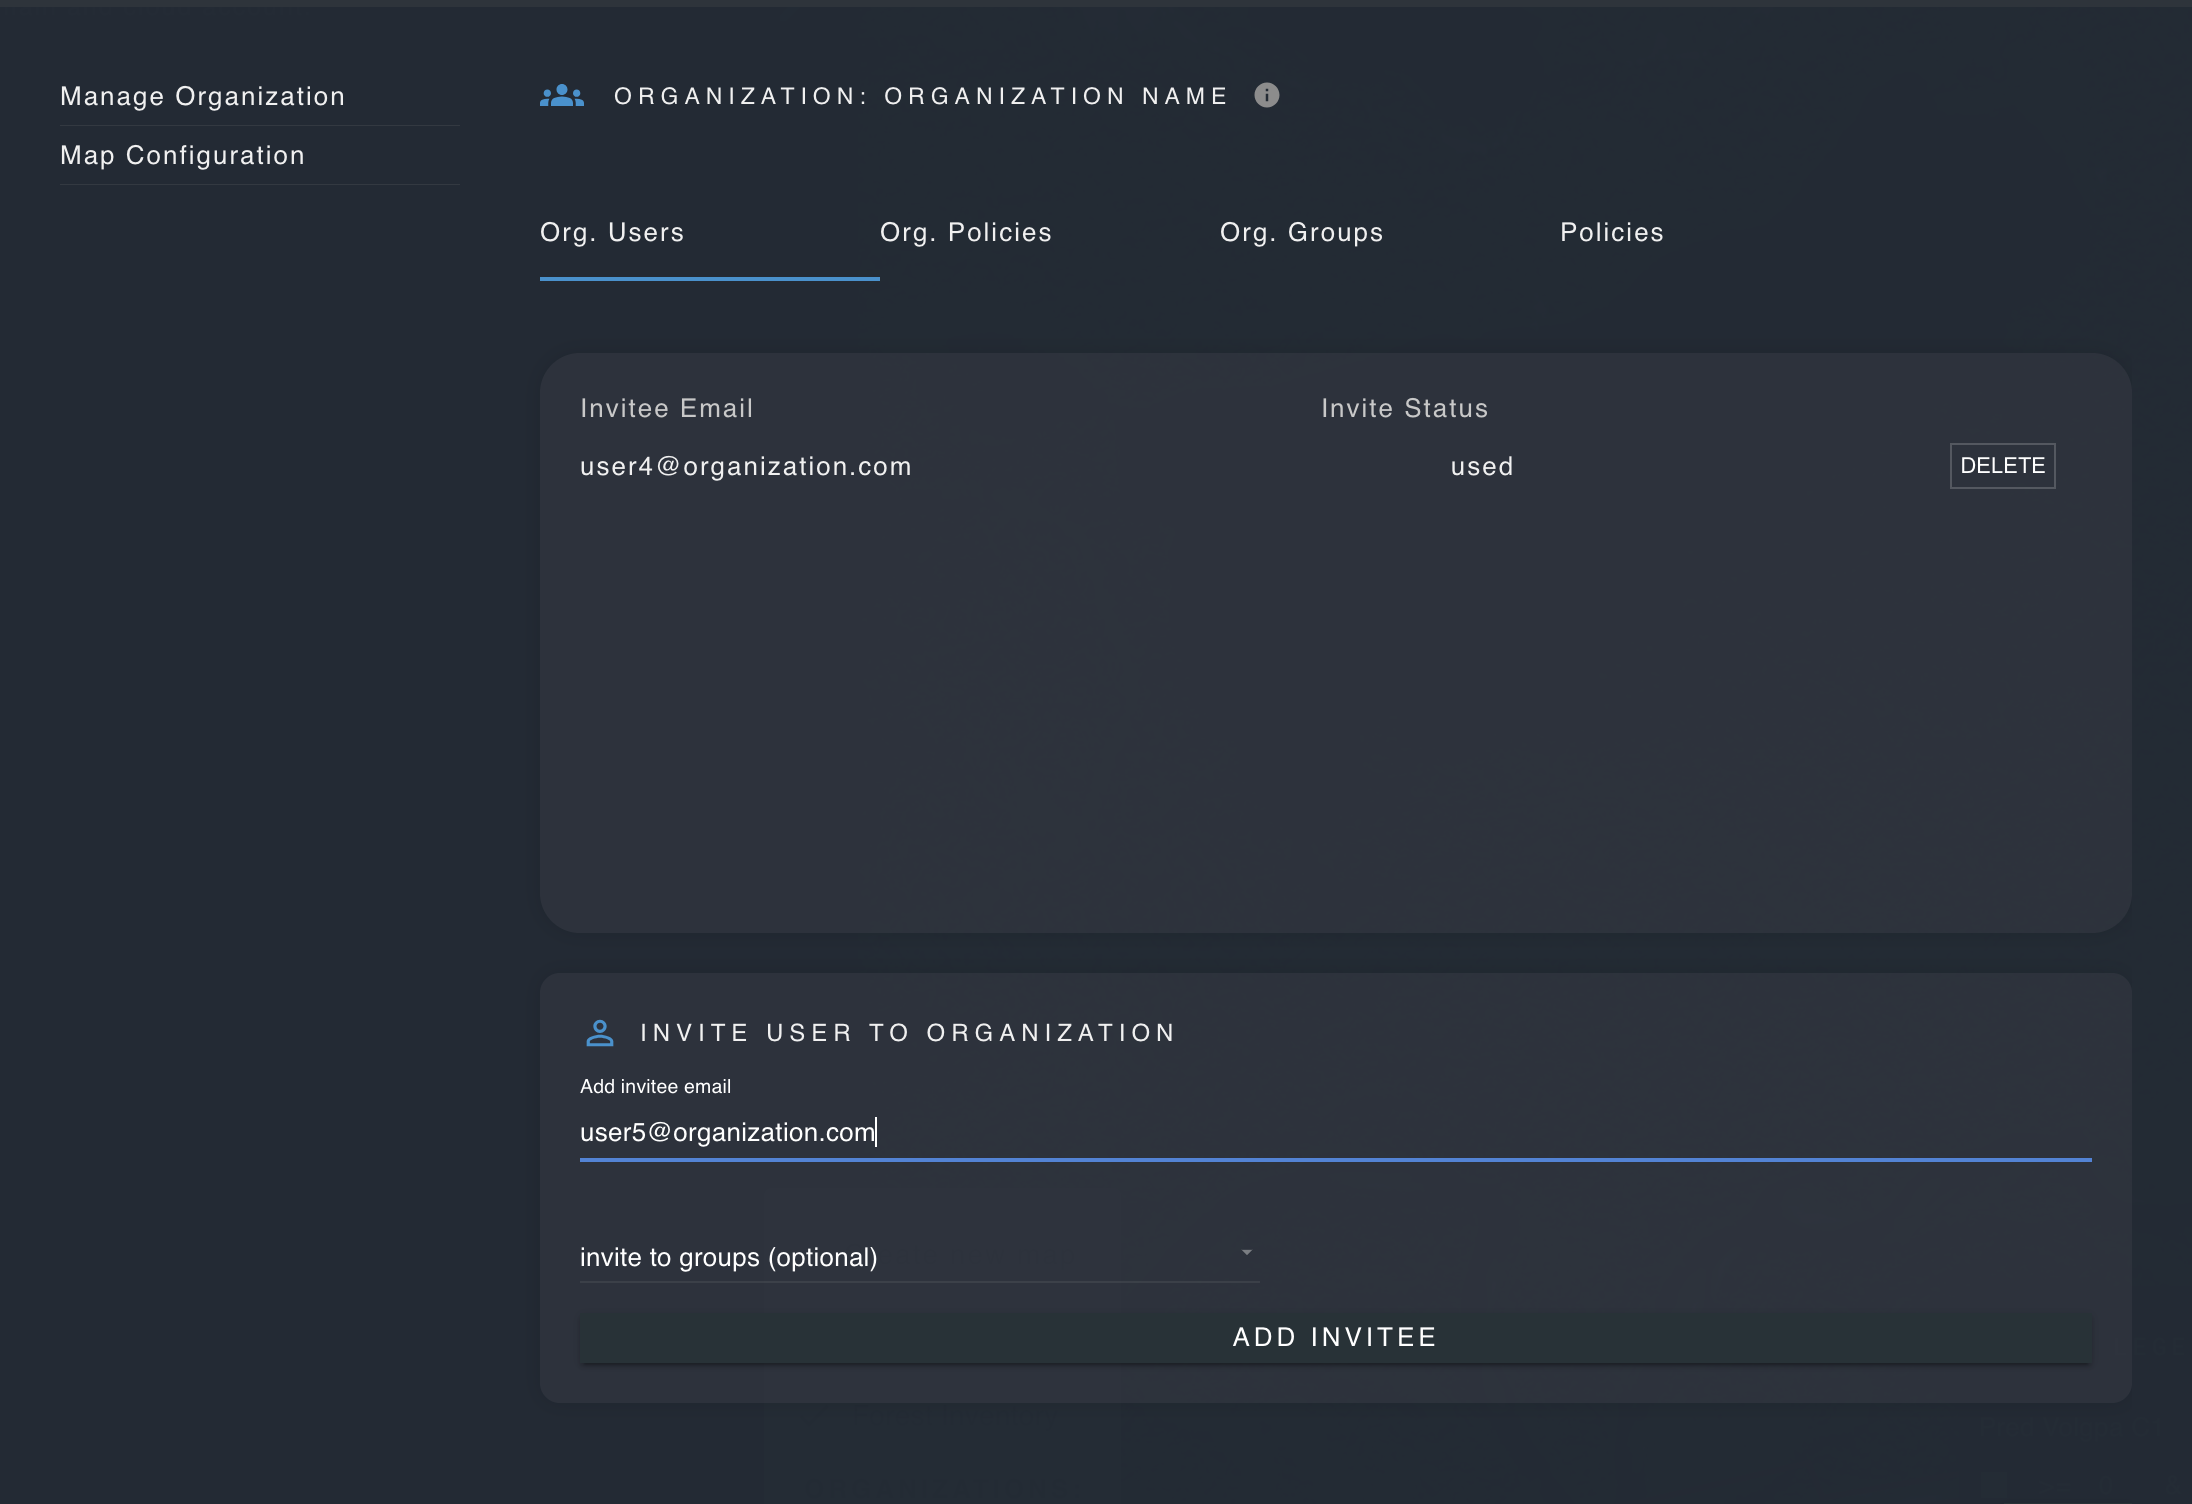Open Map Configuration in sidebar

[x=183, y=155]
